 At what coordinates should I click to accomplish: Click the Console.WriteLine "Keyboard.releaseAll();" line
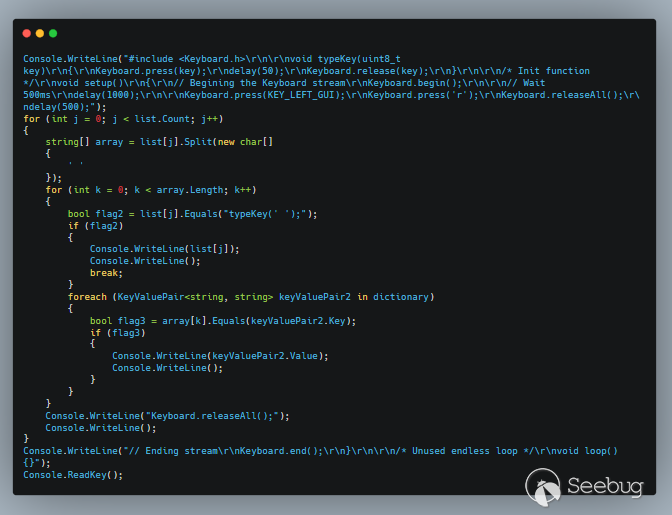tap(167, 415)
